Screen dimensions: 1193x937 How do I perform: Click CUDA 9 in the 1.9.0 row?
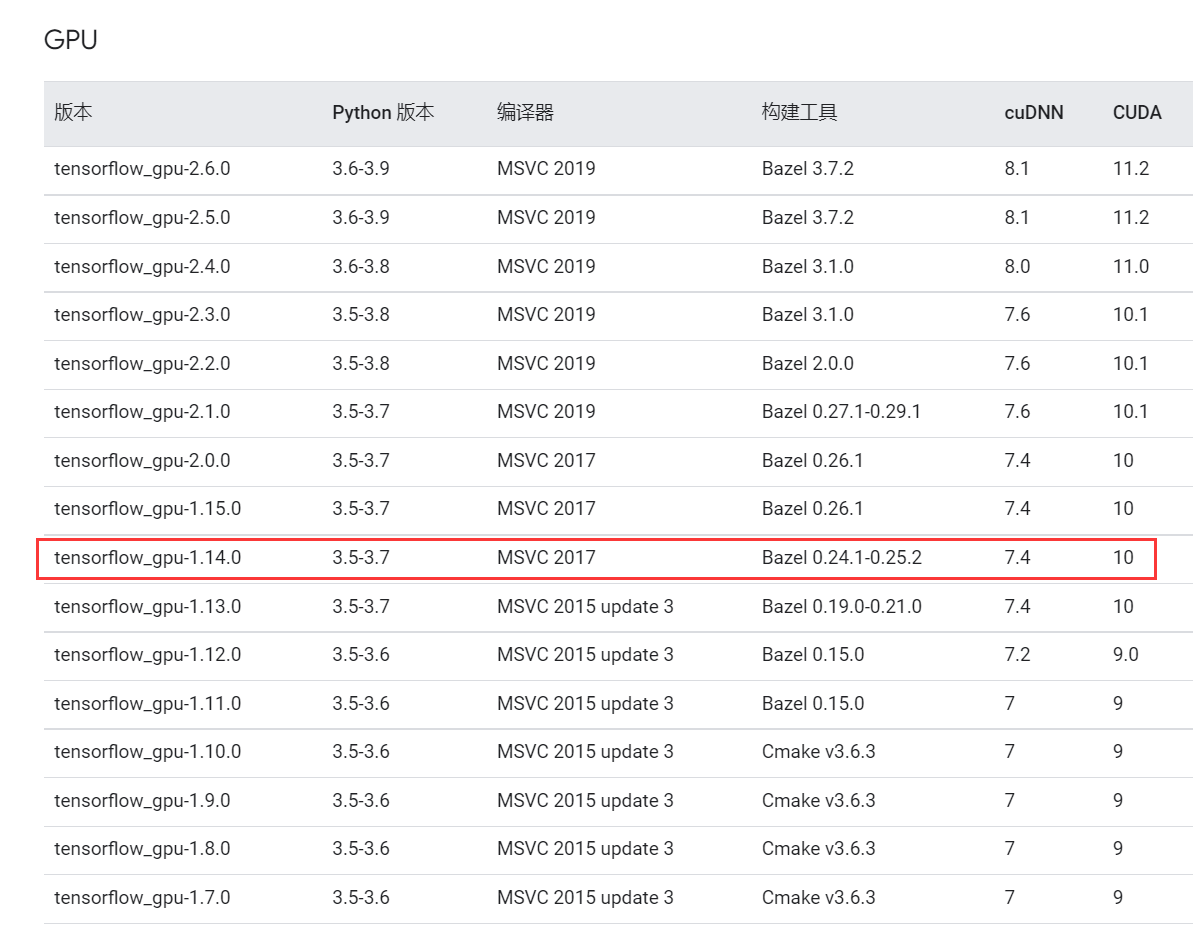pyautogui.click(x=1118, y=800)
